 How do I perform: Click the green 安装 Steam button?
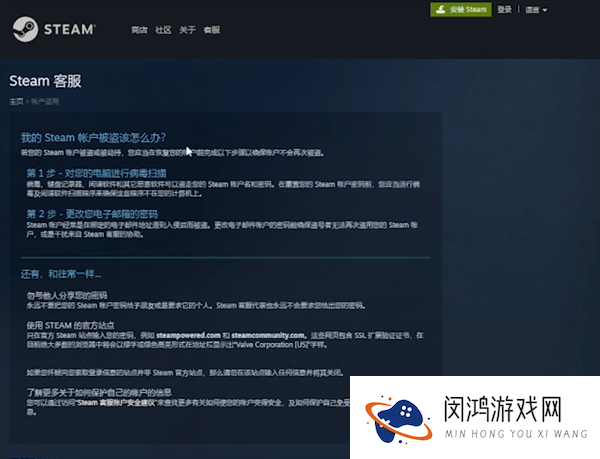click(461, 10)
